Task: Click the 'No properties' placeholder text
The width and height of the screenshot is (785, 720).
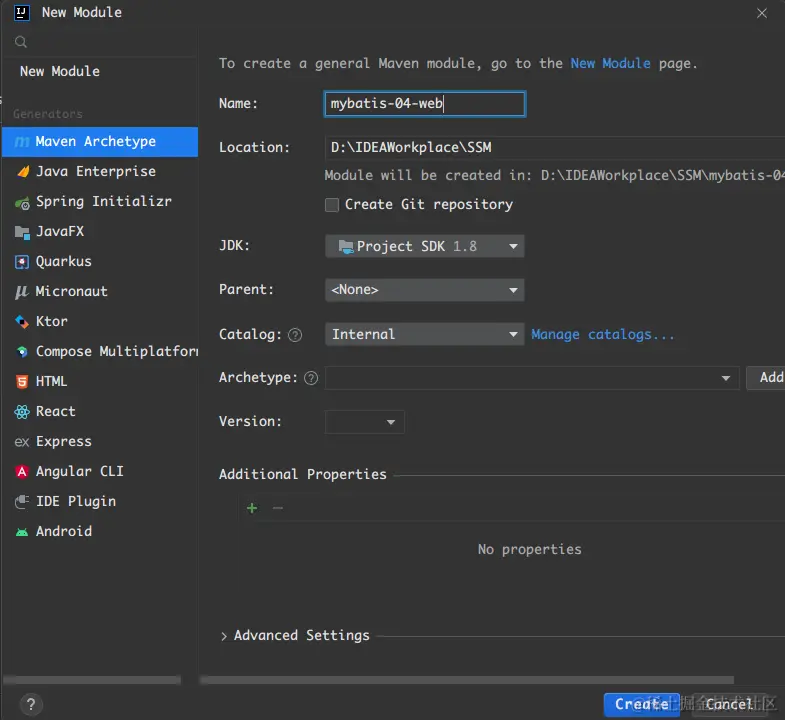Action: pyautogui.click(x=530, y=549)
